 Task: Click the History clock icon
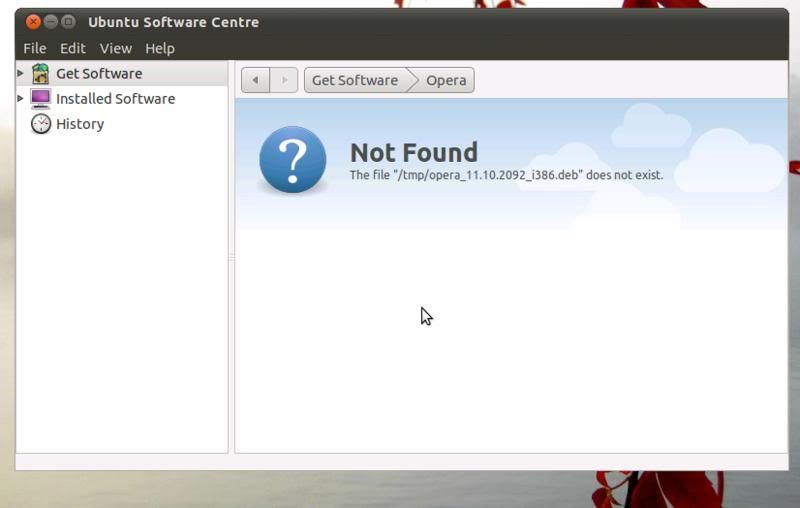pyautogui.click(x=40, y=124)
